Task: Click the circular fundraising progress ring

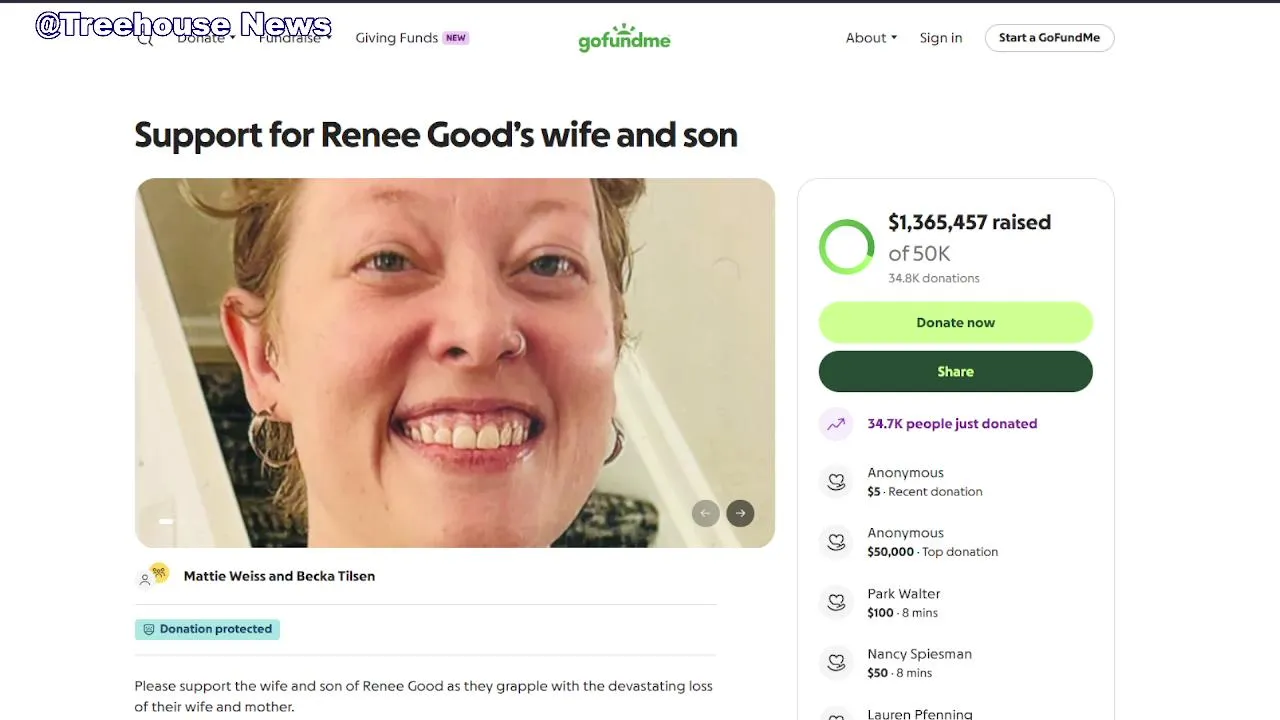Action: tap(846, 246)
